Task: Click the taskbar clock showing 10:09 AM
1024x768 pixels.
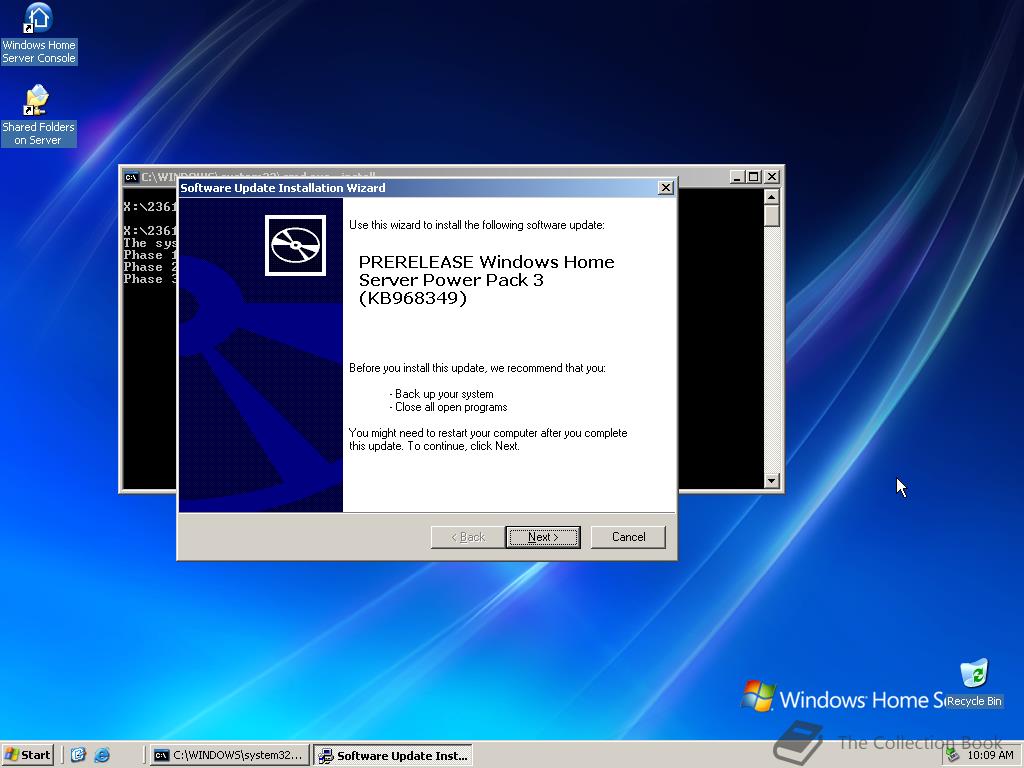Action: tap(990, 755)
